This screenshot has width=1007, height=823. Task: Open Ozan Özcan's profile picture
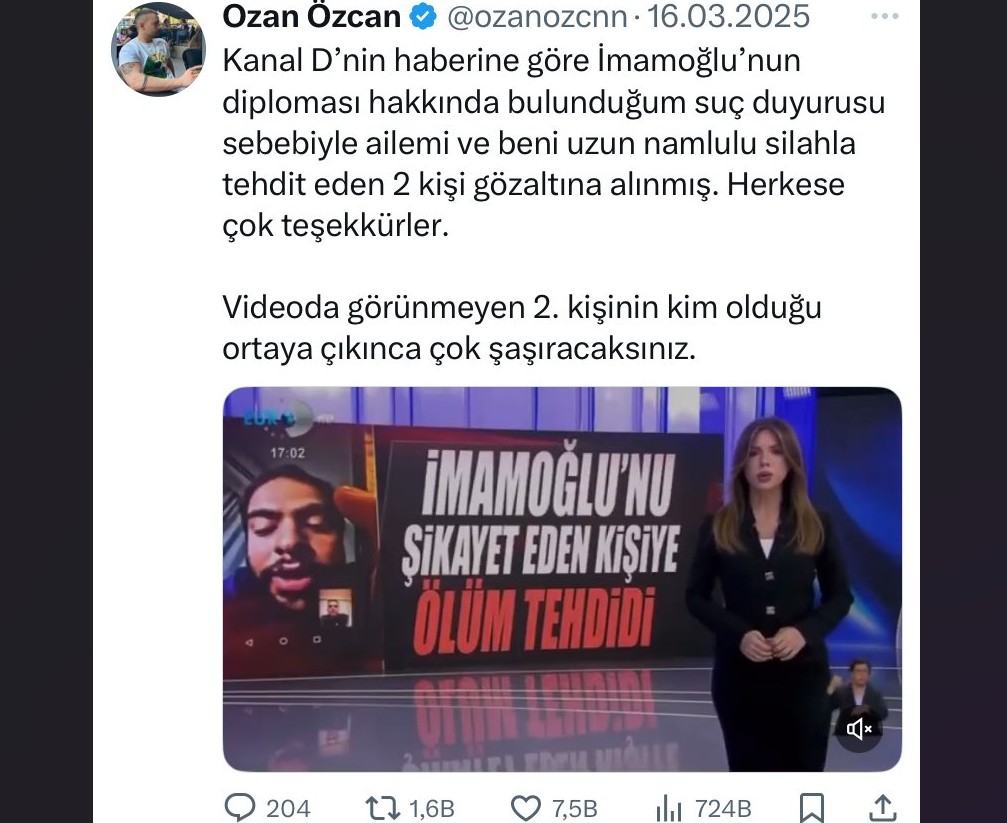pyautogui.click(x=158, y=49)
